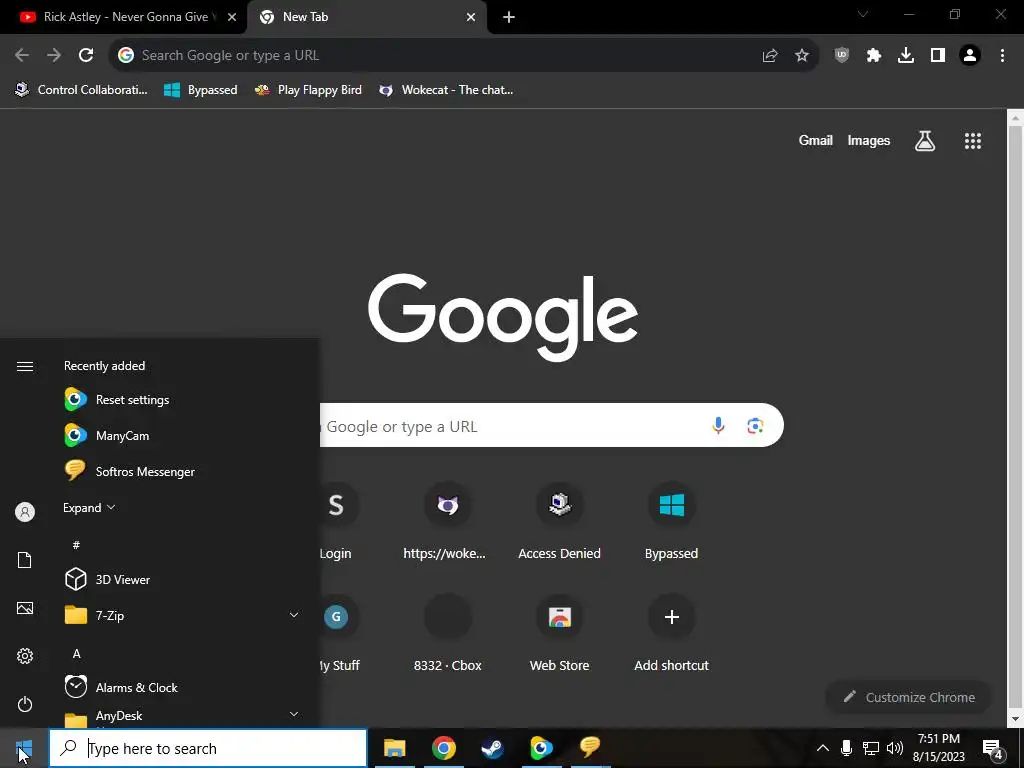
Task: Open ManyCam from the taskbar
Action: click(541, 748)
